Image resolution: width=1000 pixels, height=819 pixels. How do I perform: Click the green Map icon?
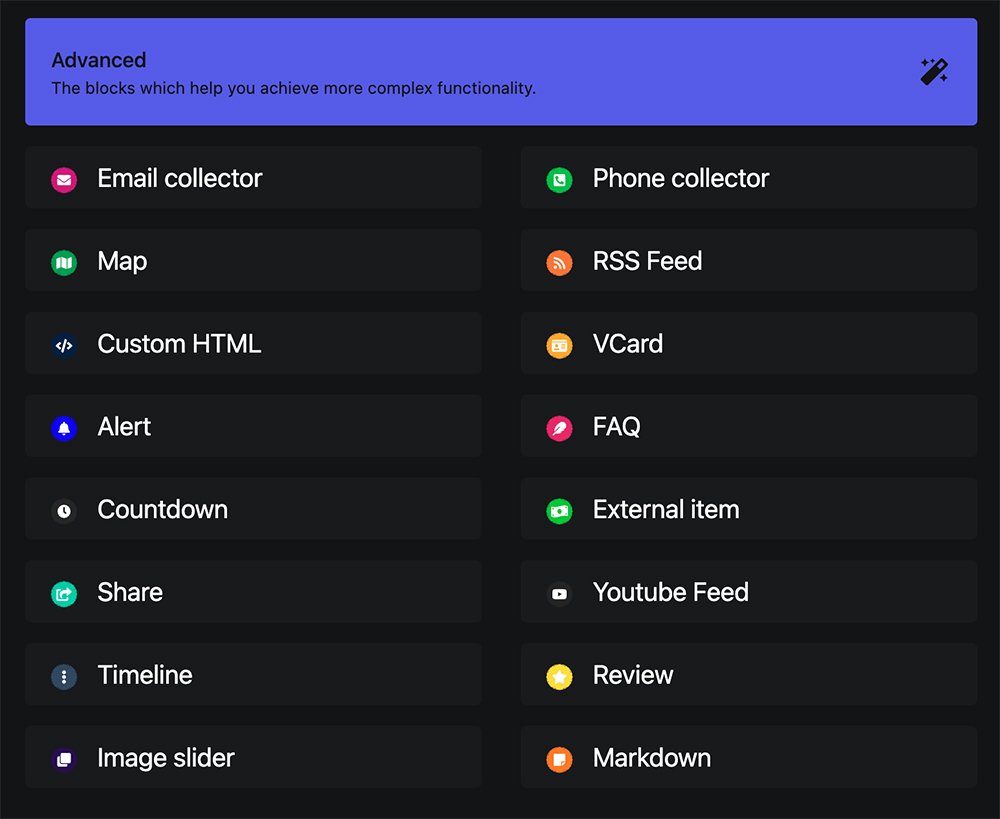pyautogui.click(x=64, y=263)
